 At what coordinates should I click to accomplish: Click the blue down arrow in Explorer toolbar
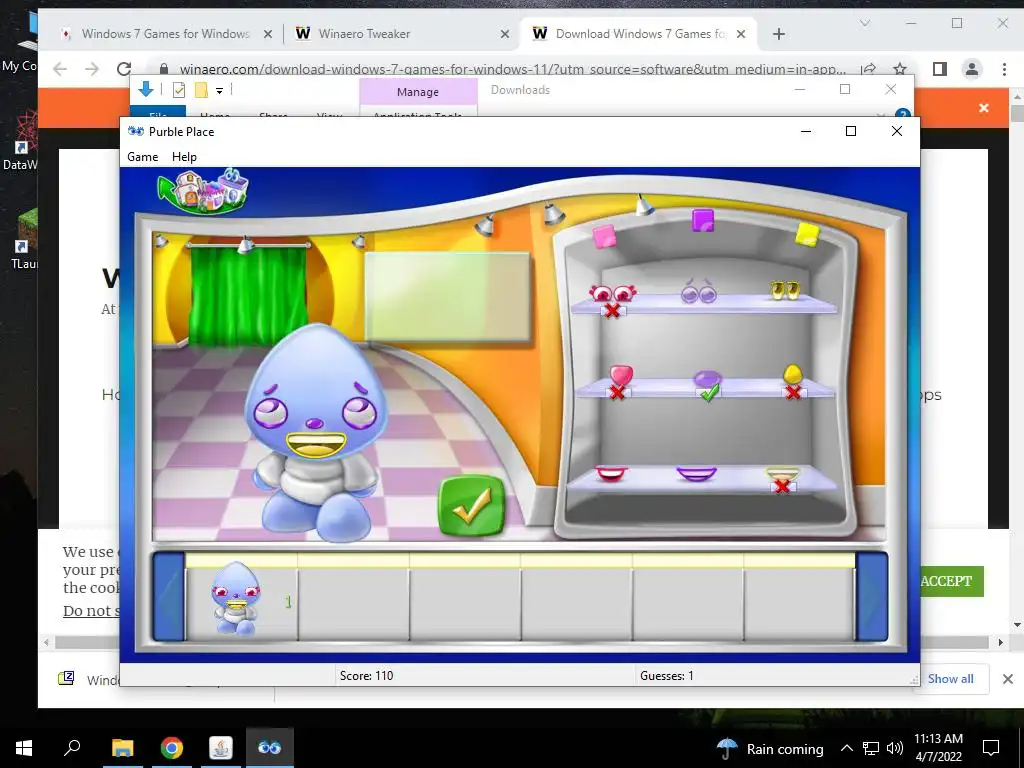146,89
